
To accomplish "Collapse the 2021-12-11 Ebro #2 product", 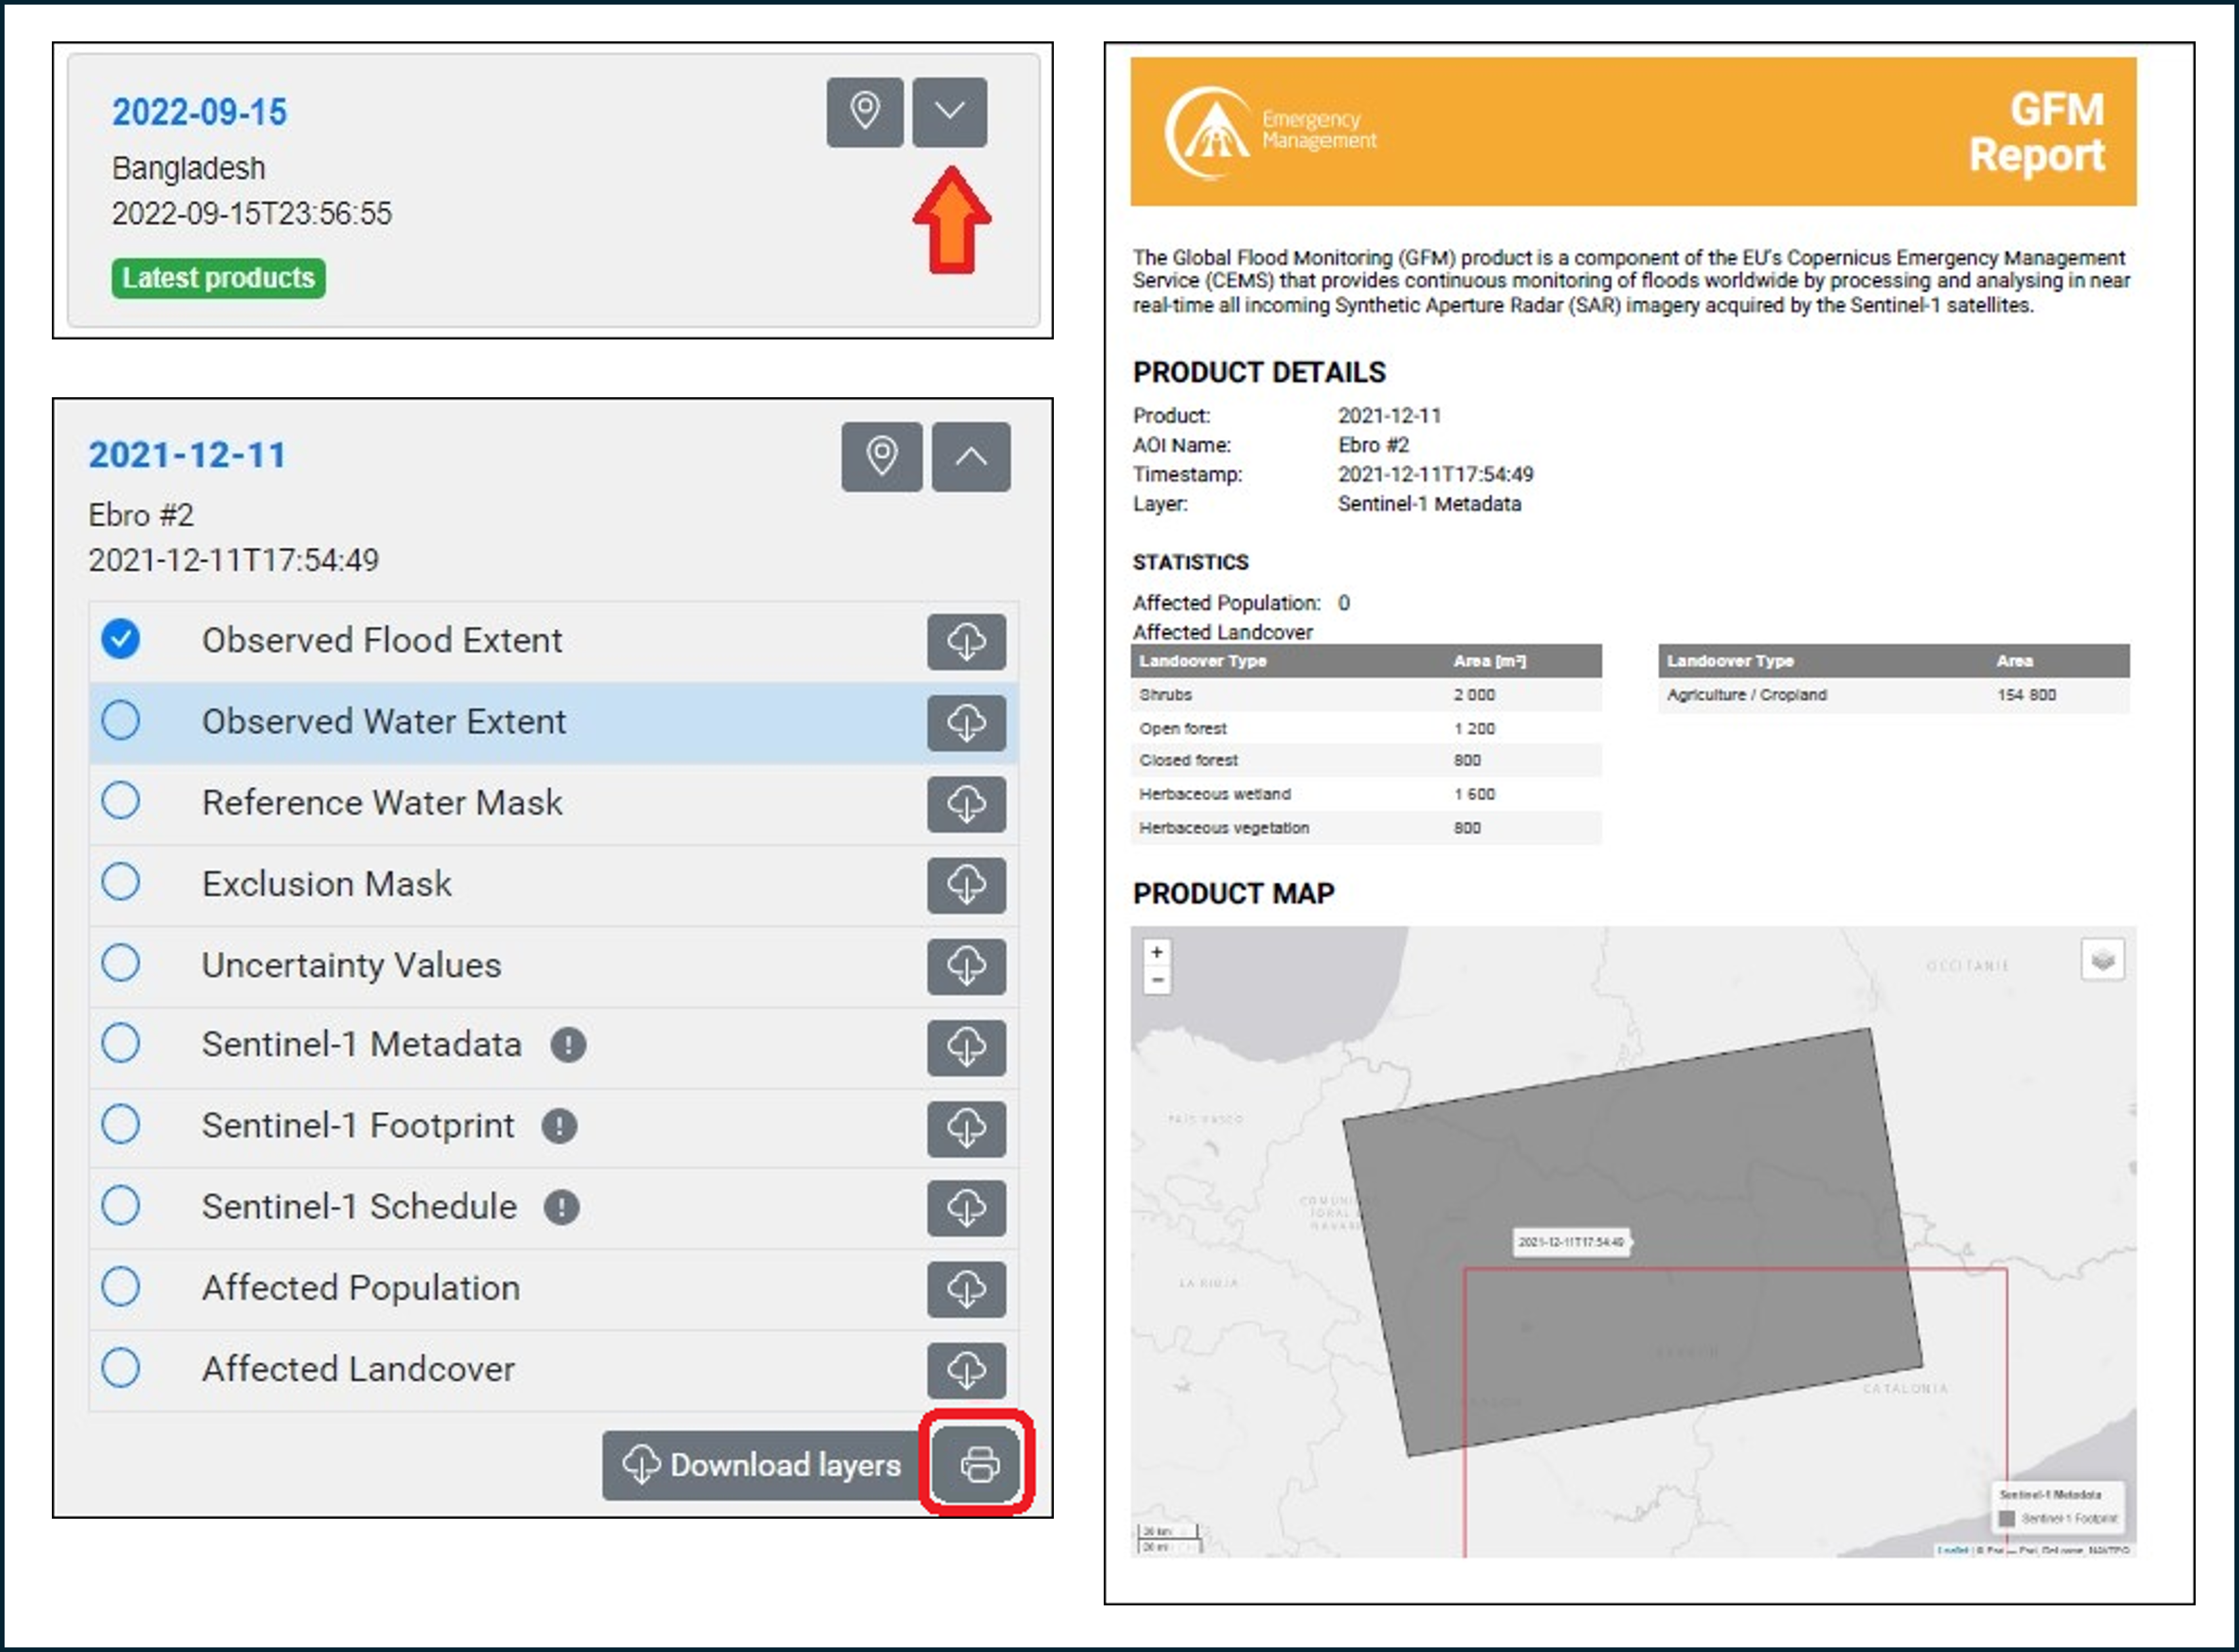I will click(x=970, y=457).
